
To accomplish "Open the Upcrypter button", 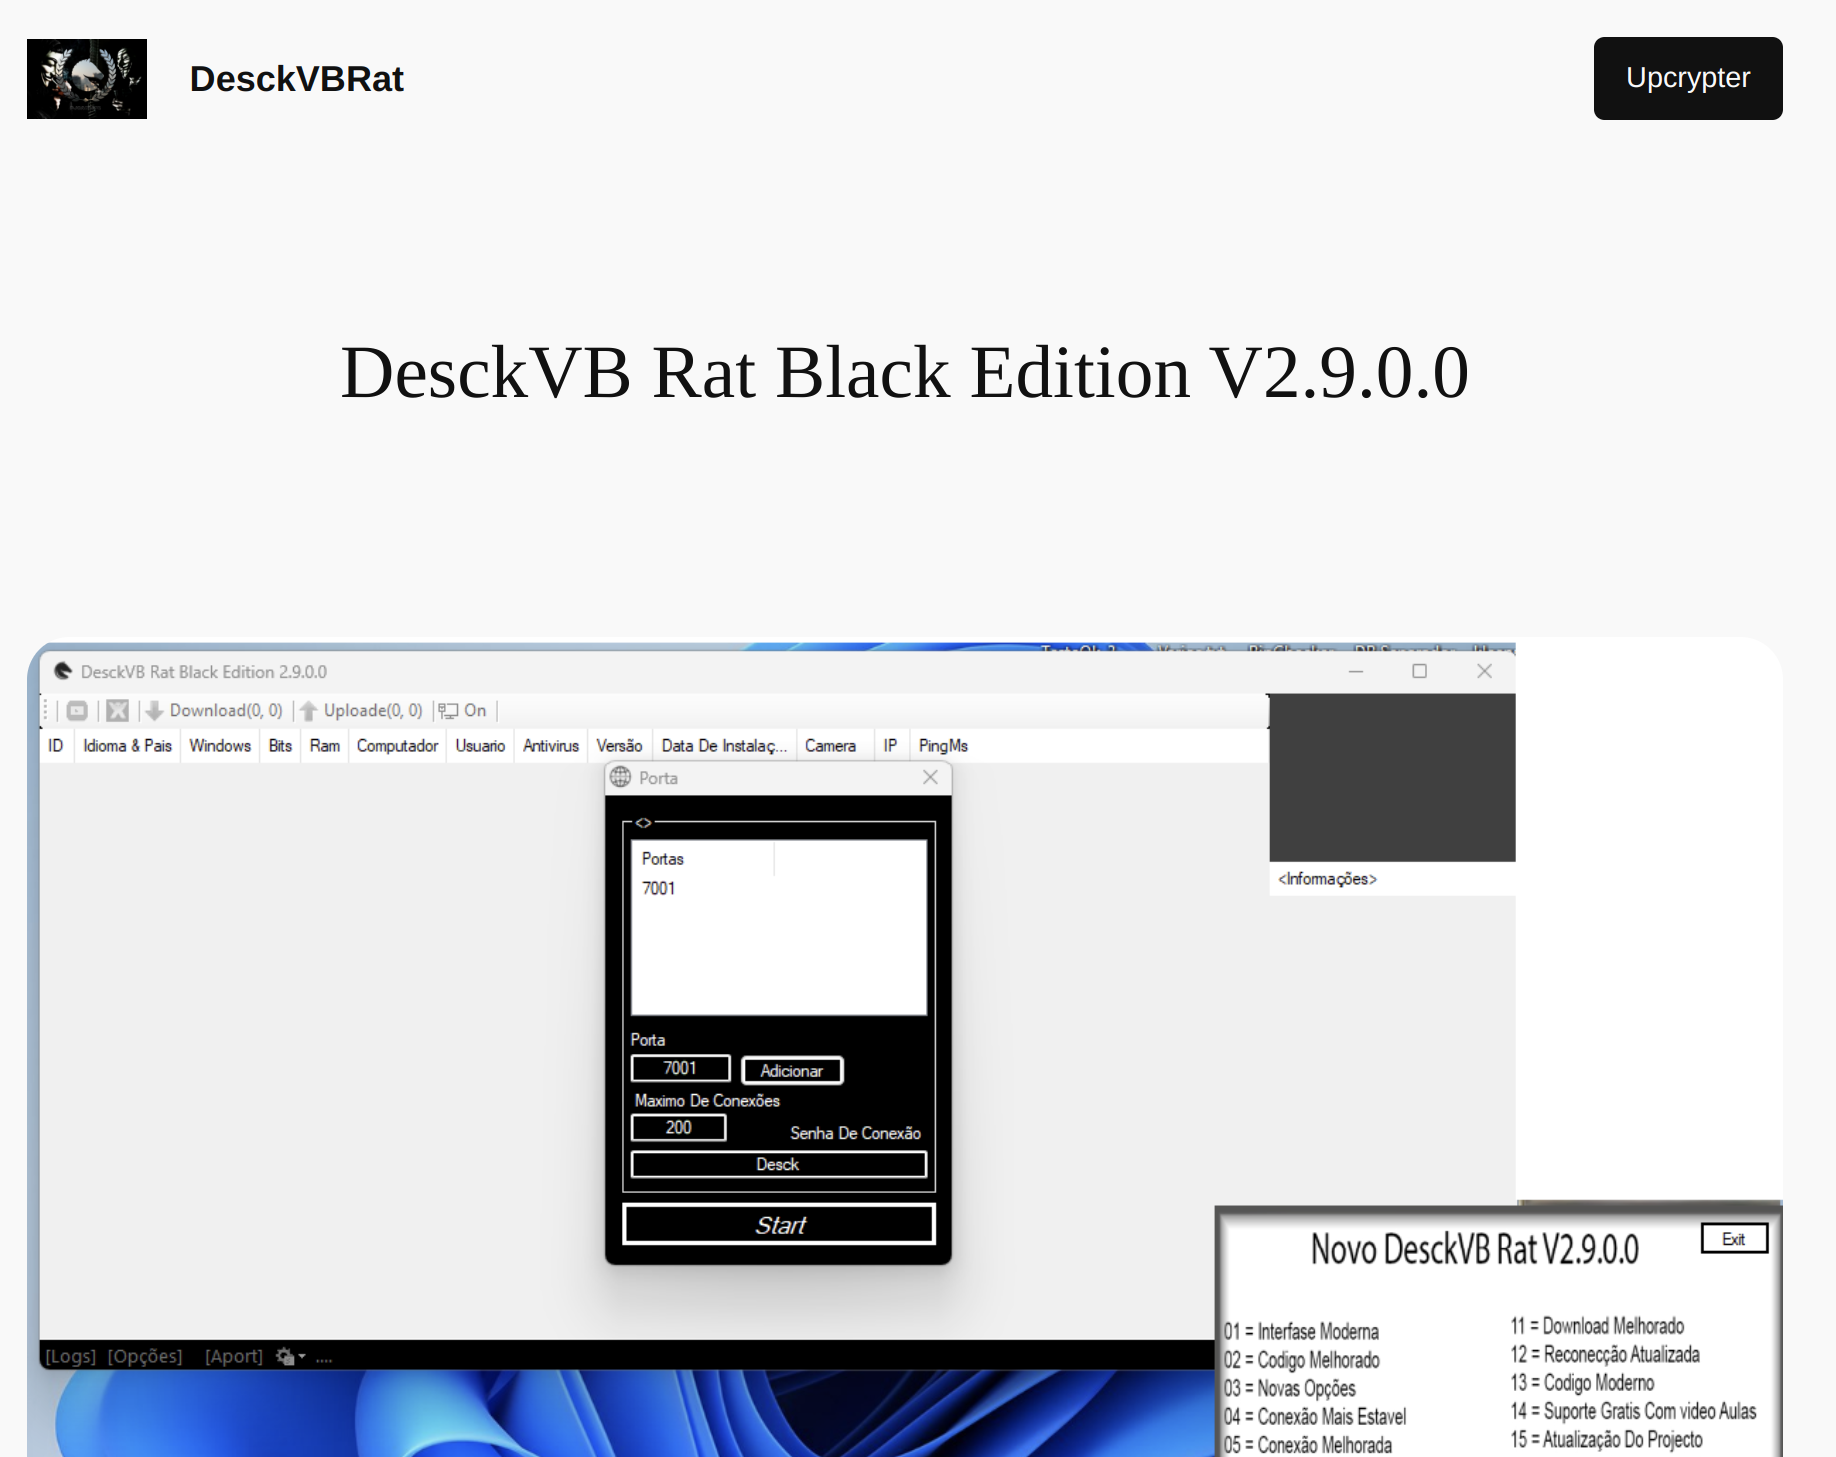I will click(1688, 78).
